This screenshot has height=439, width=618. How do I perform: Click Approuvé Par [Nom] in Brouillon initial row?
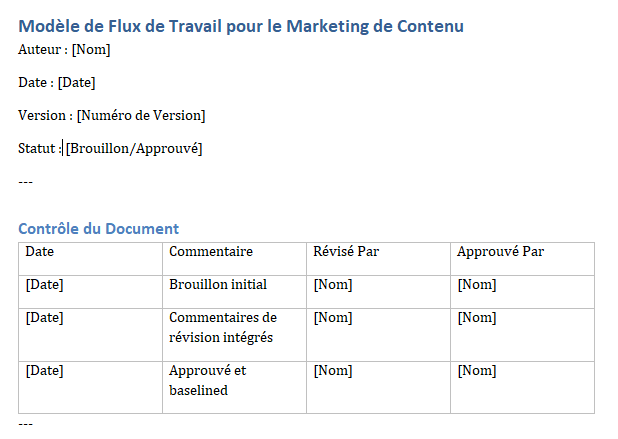pyautogui.click(x=477, y=285)
